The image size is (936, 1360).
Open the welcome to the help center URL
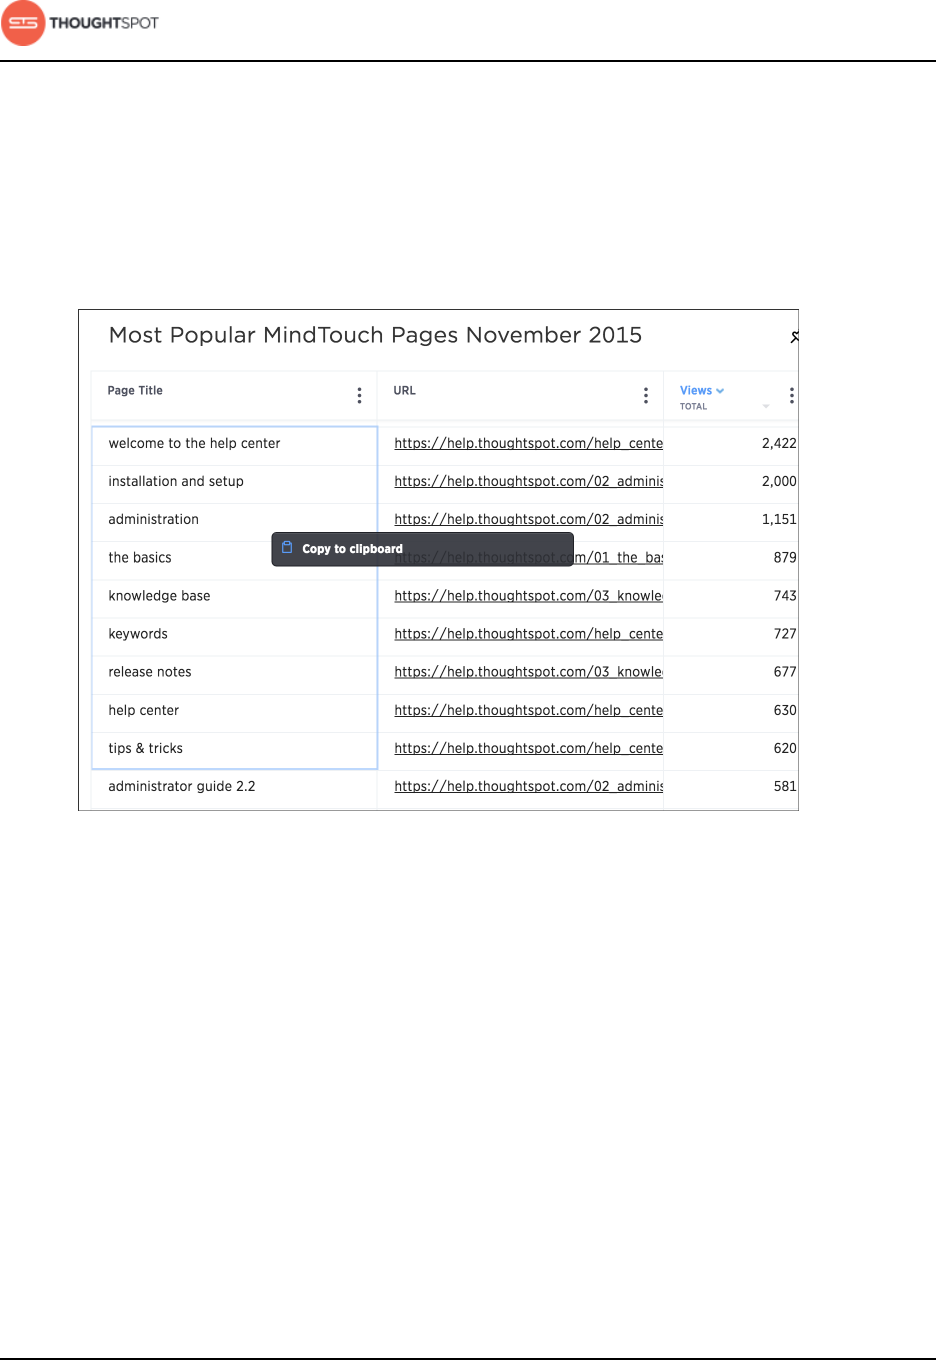click(528, 443)
